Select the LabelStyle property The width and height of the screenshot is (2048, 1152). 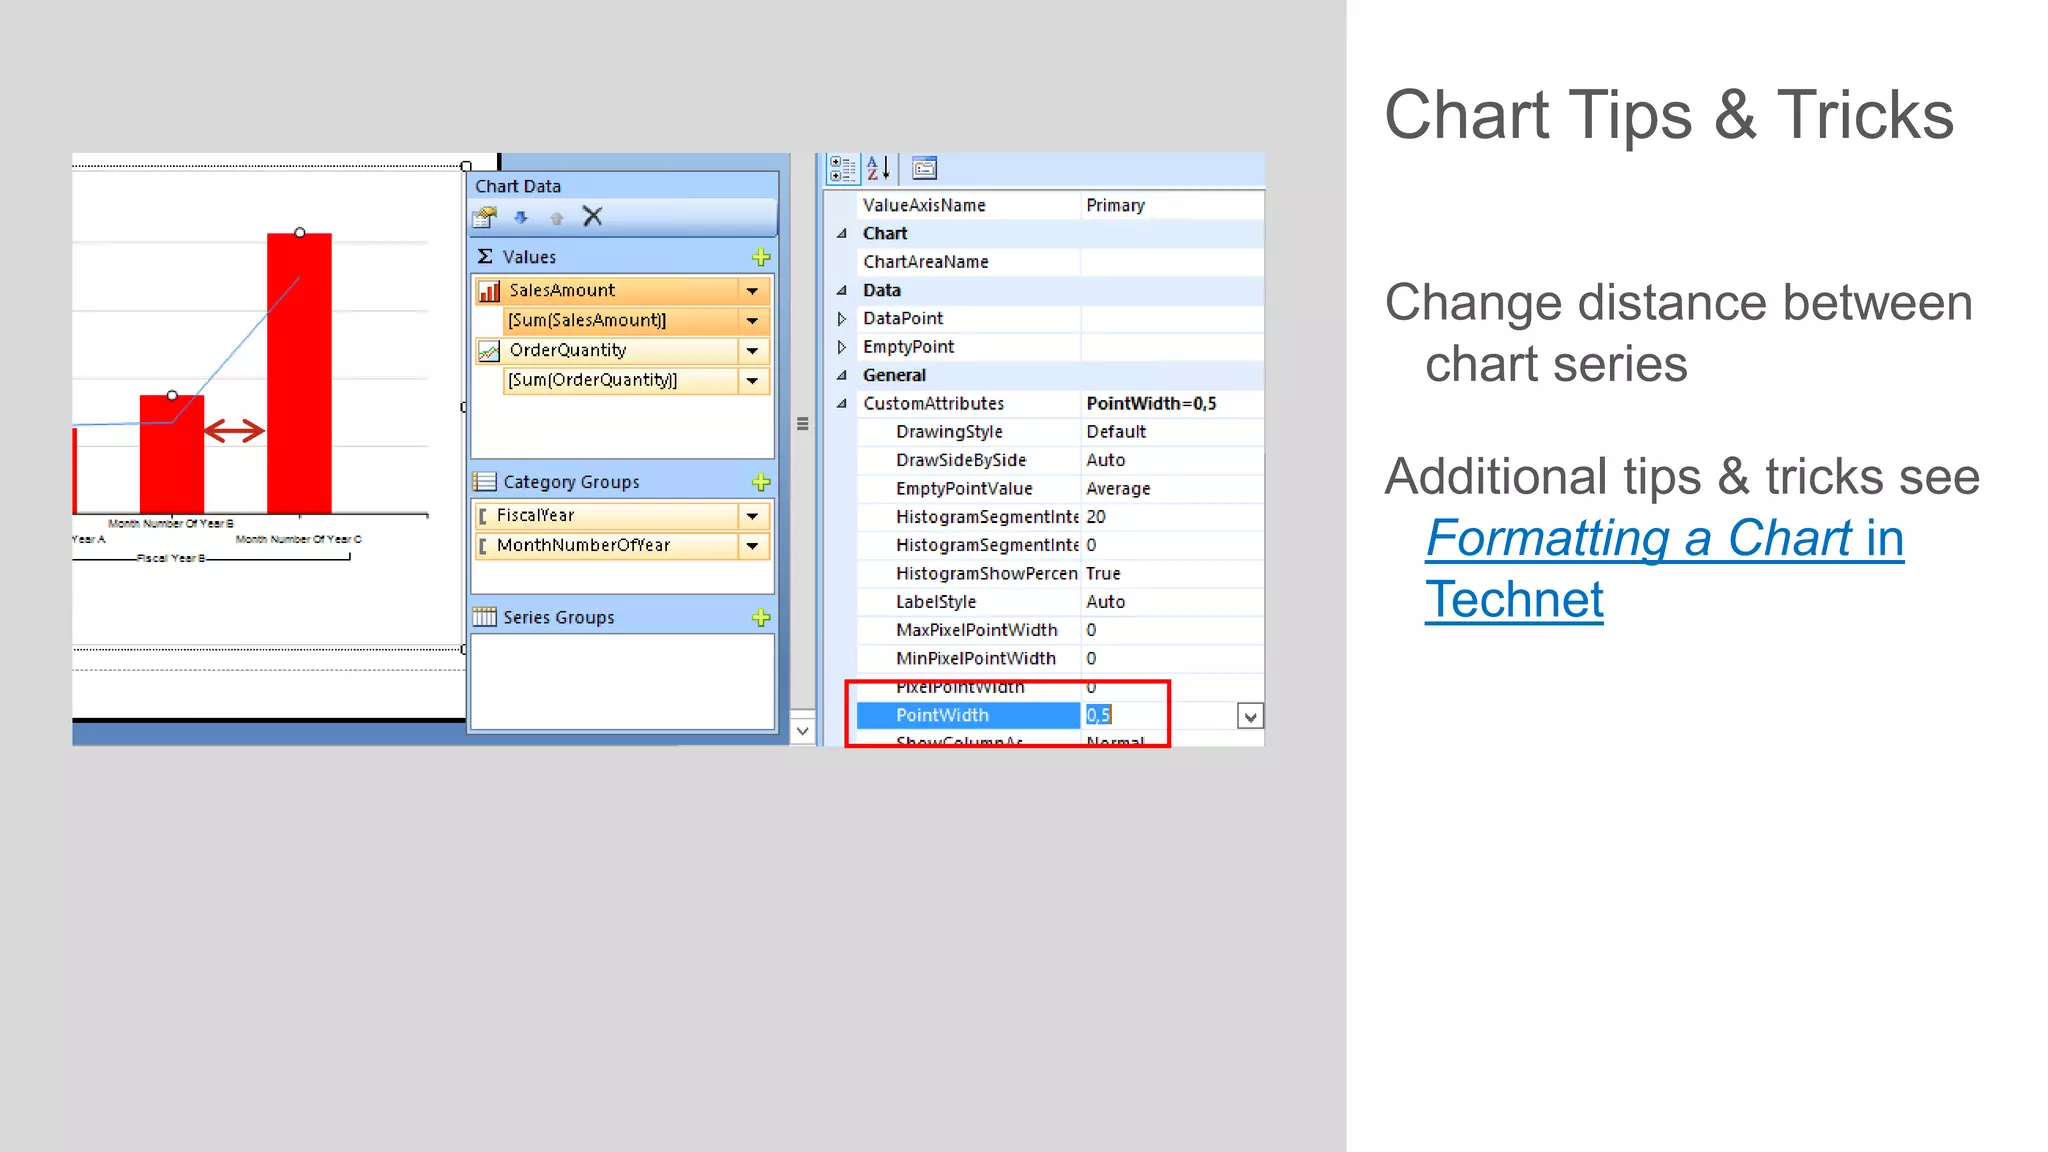tap(936, 602)
